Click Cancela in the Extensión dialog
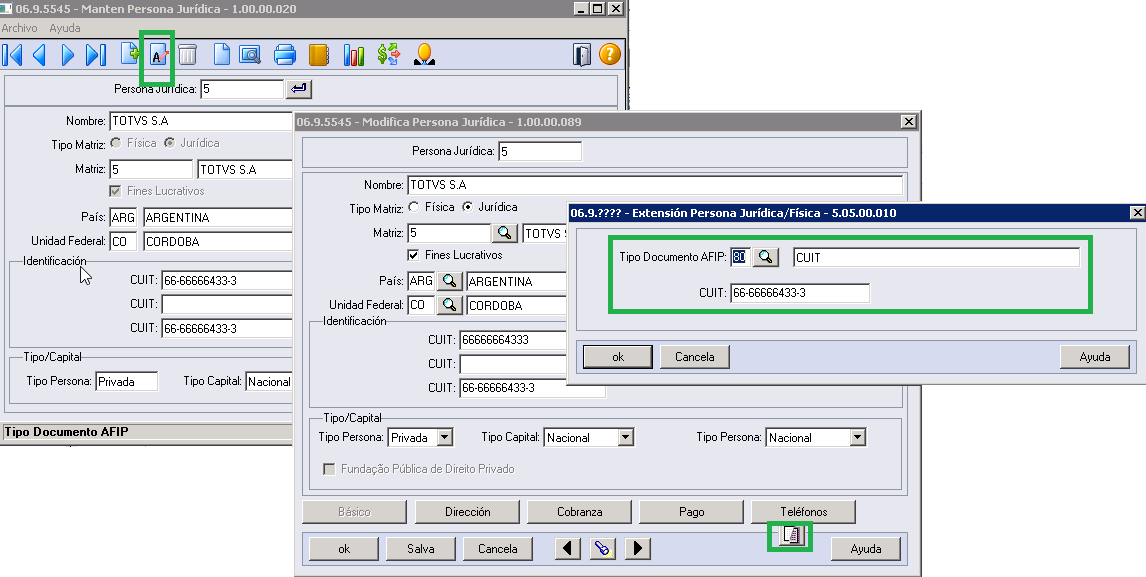1146x577 pixels. (695, 357)
